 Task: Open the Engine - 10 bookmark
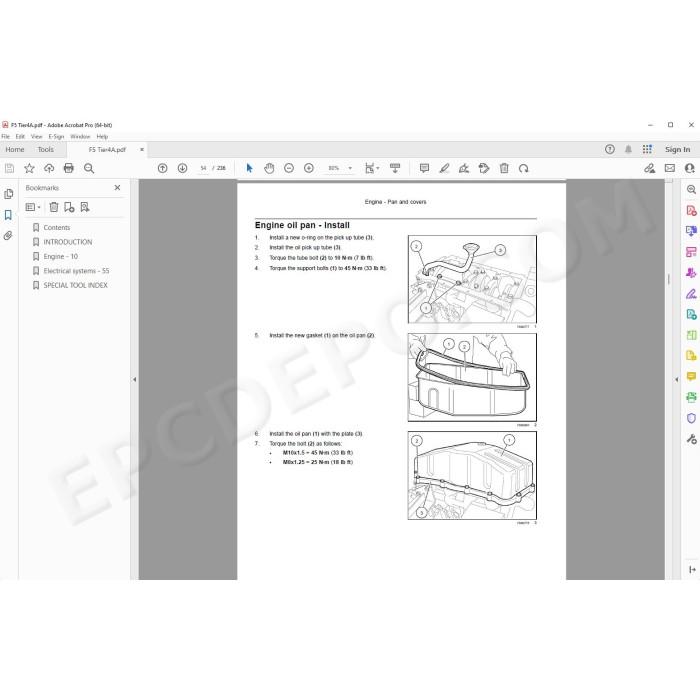point(61,256)
